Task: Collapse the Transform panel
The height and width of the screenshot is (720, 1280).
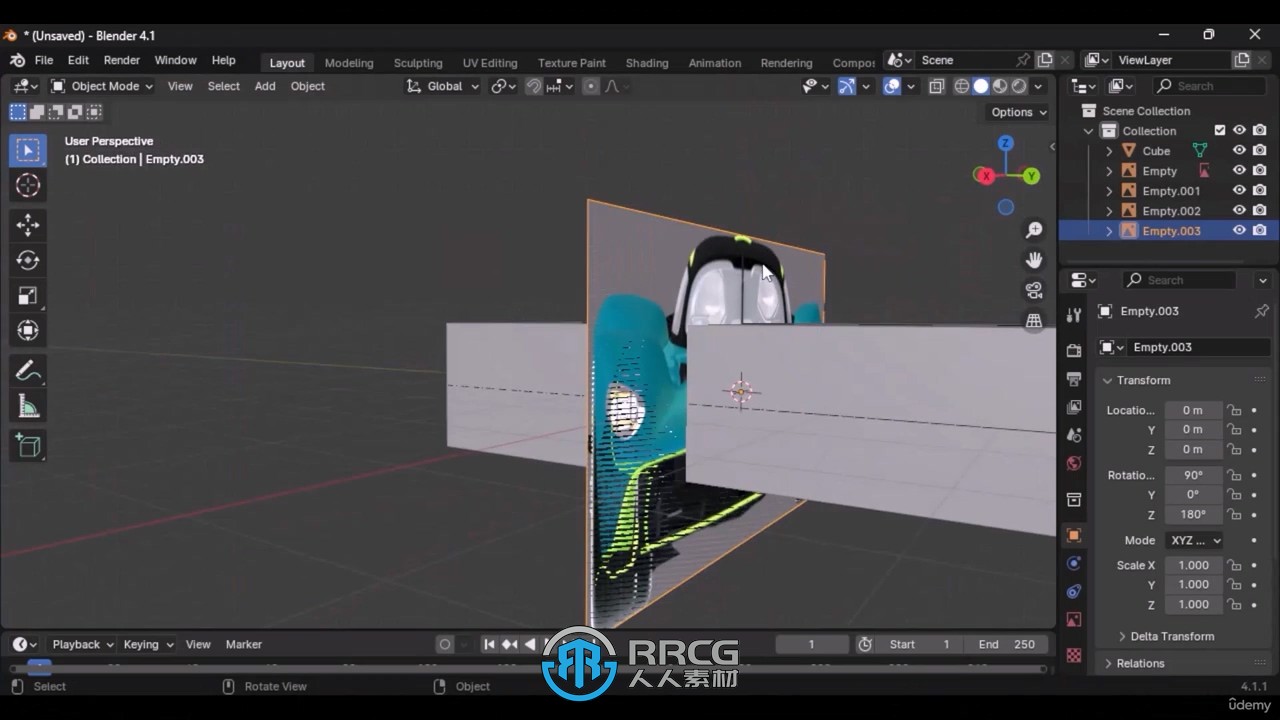Action: coord(1107,380)
